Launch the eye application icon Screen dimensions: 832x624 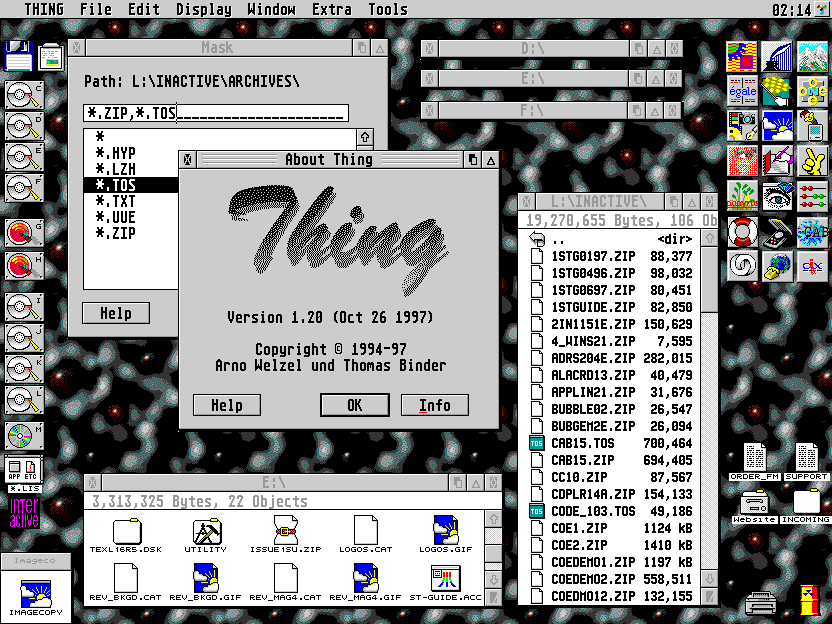777,196
